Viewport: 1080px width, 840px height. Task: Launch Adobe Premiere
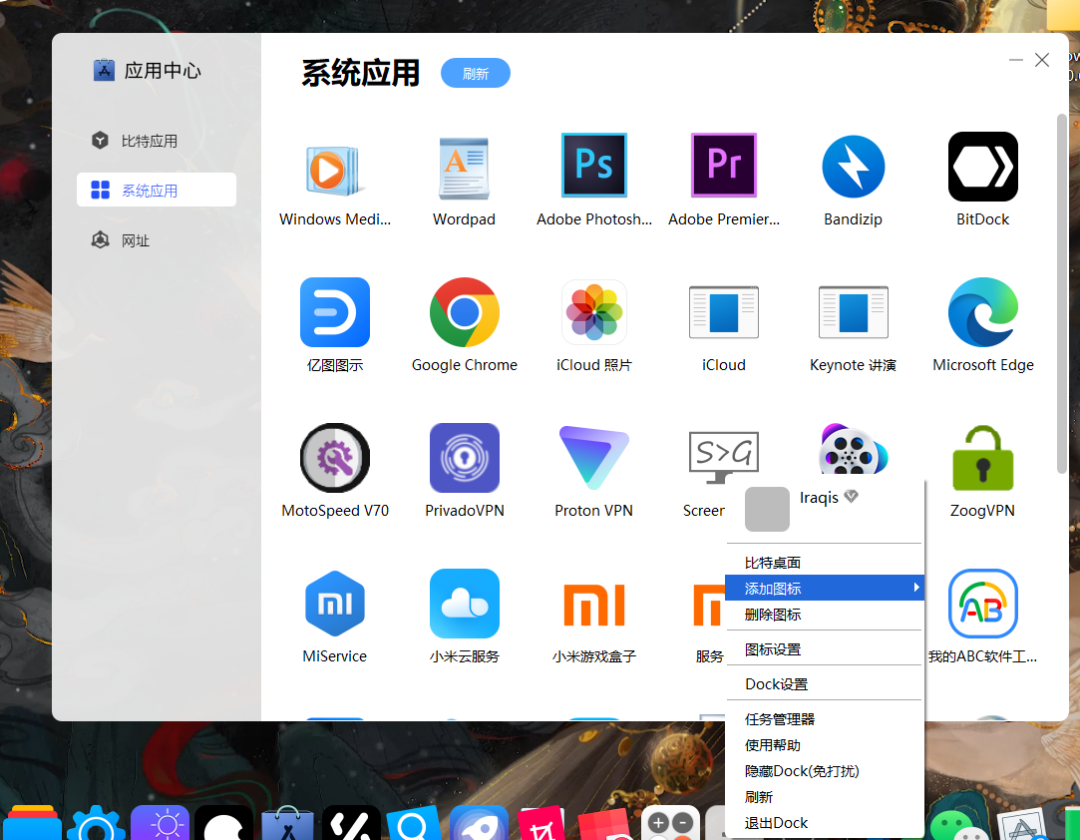(723, 165)
